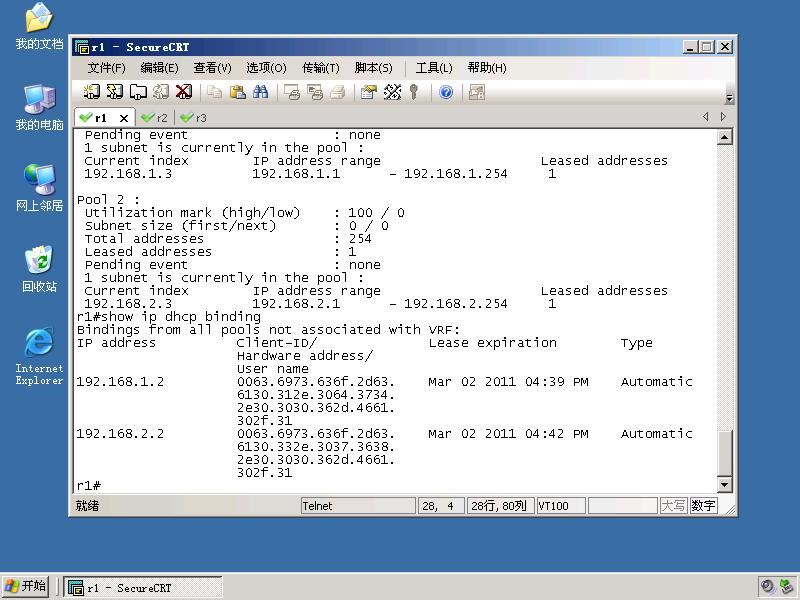The width and height of the screenshot is (800, 600).
Task: Click IP address 192.168.1.2 in bindings
Action: point(120,382)
